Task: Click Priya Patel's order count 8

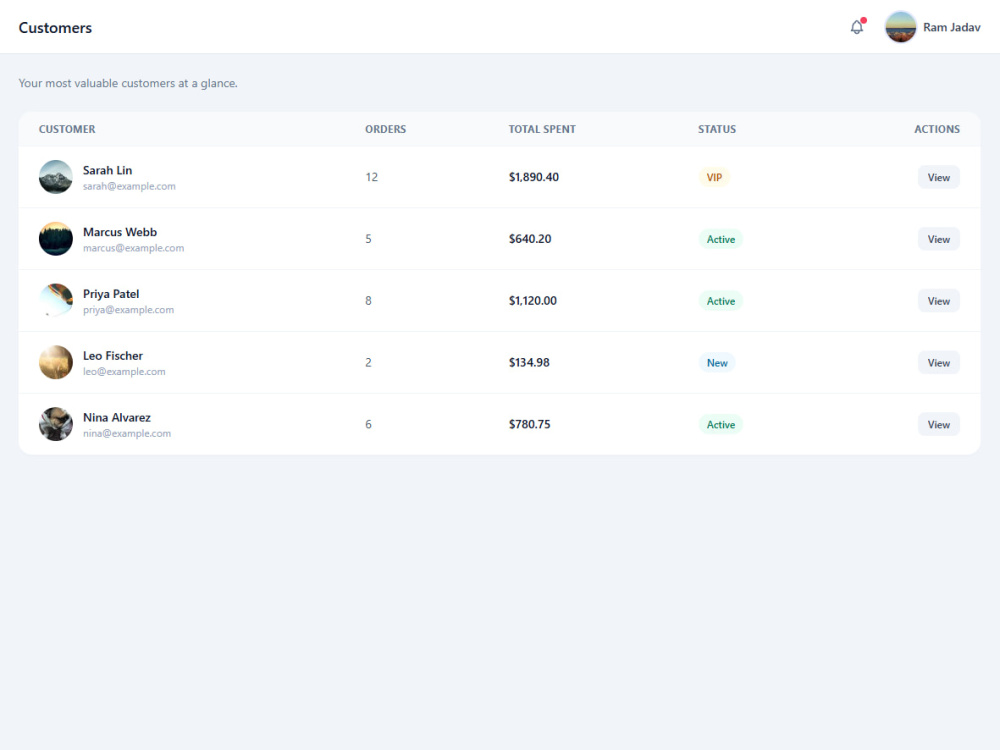Action: [368, 301]
